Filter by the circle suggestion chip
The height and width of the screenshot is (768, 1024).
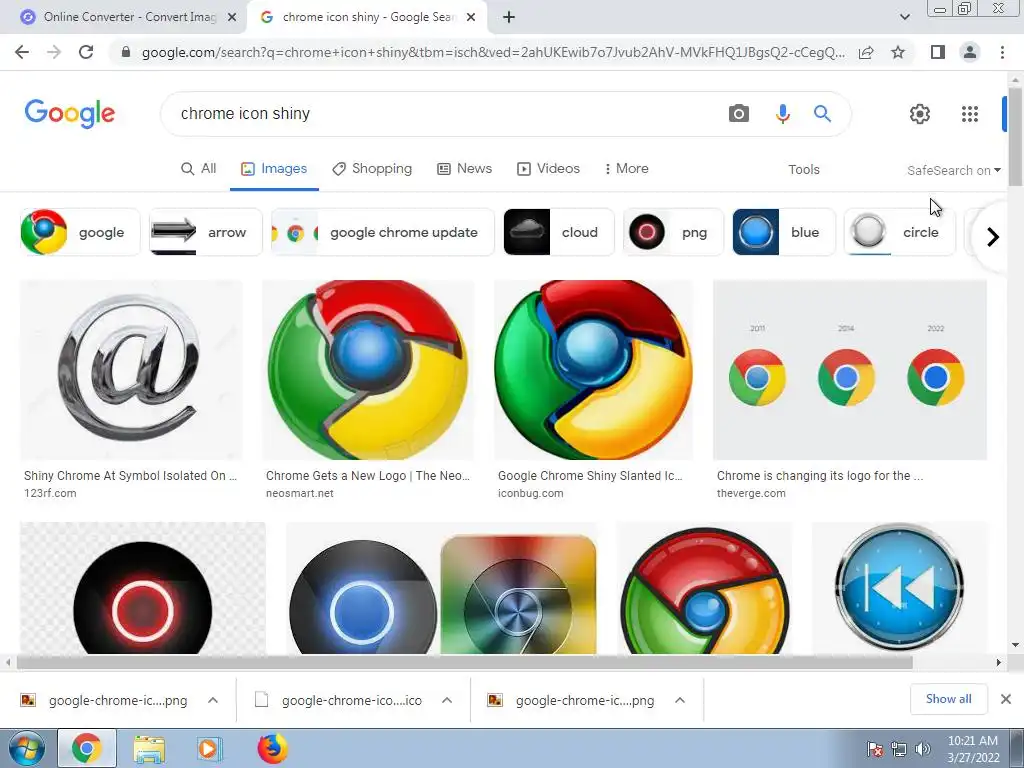click(x=900, y=232)
